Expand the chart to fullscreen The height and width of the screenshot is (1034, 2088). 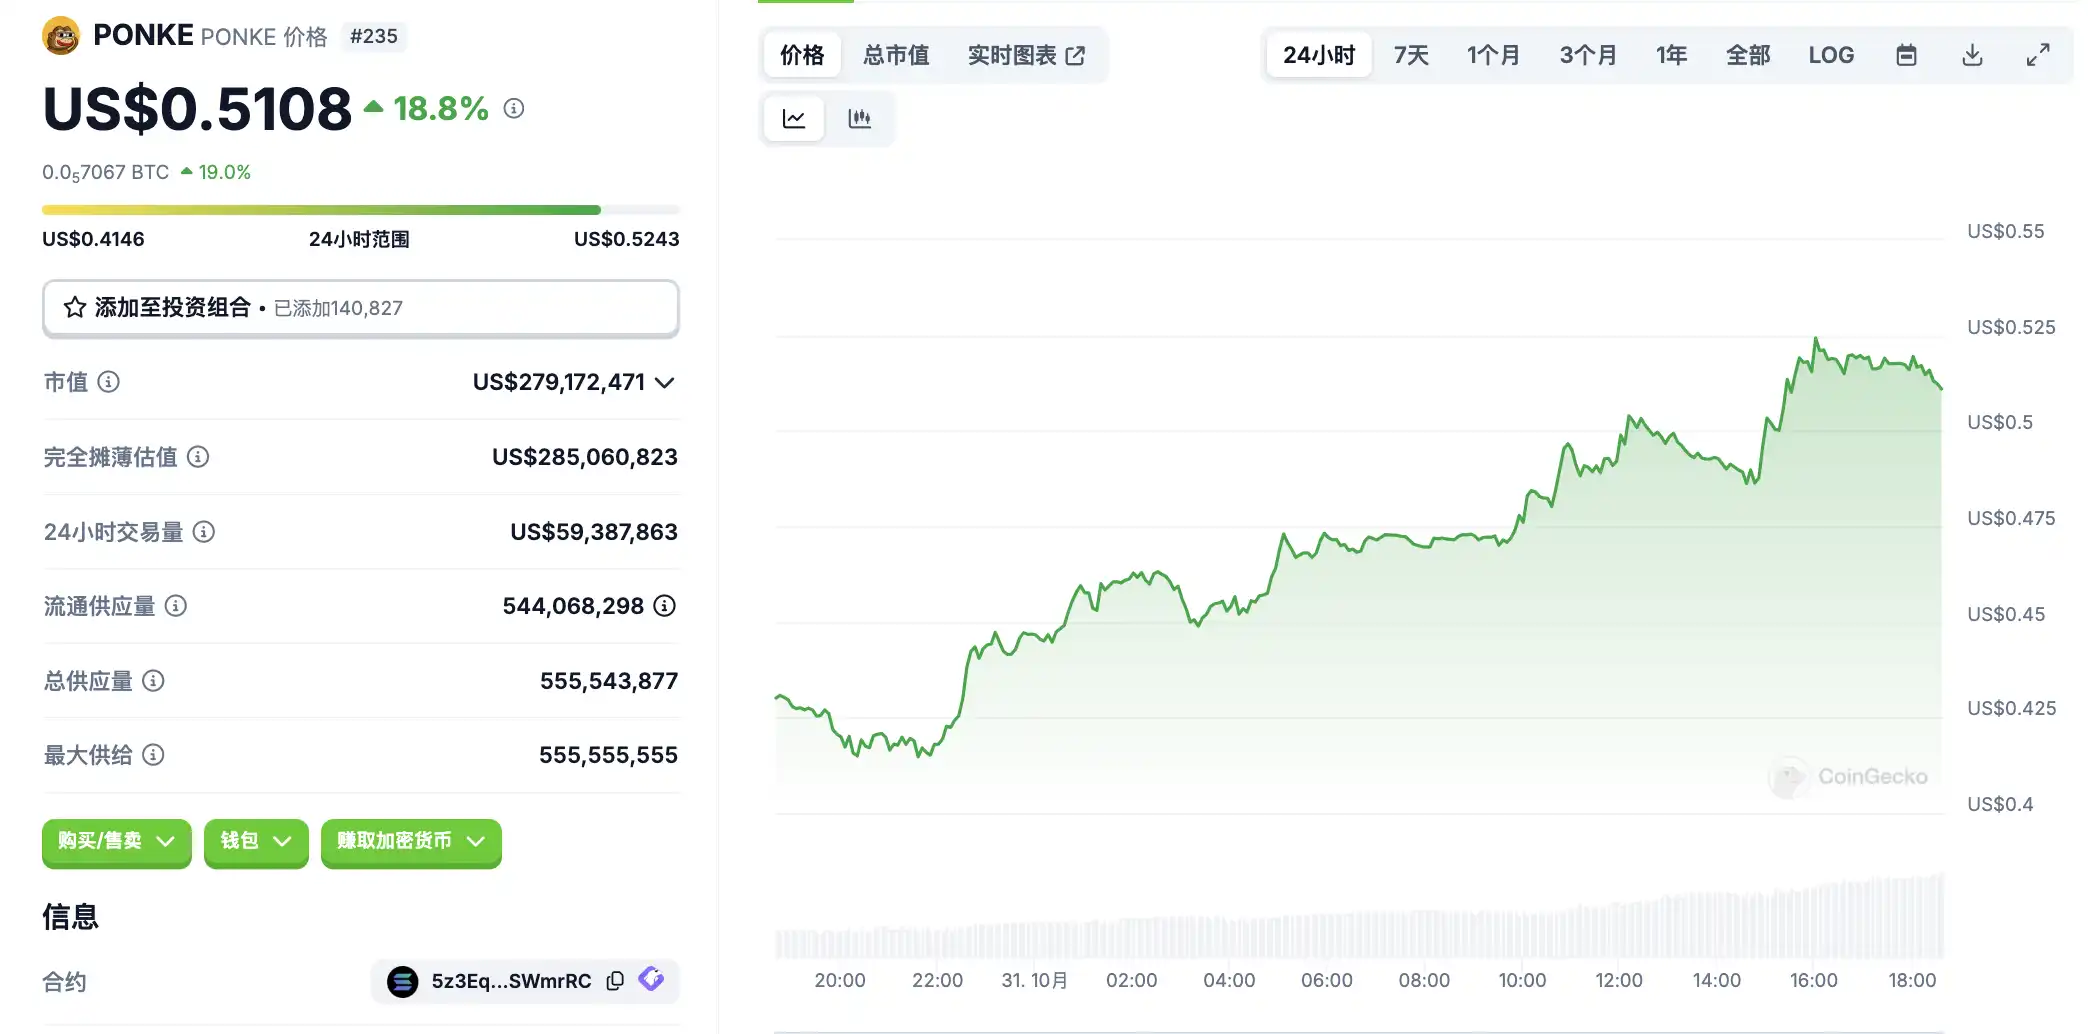pyautogui.click(x=2038, y=55)
